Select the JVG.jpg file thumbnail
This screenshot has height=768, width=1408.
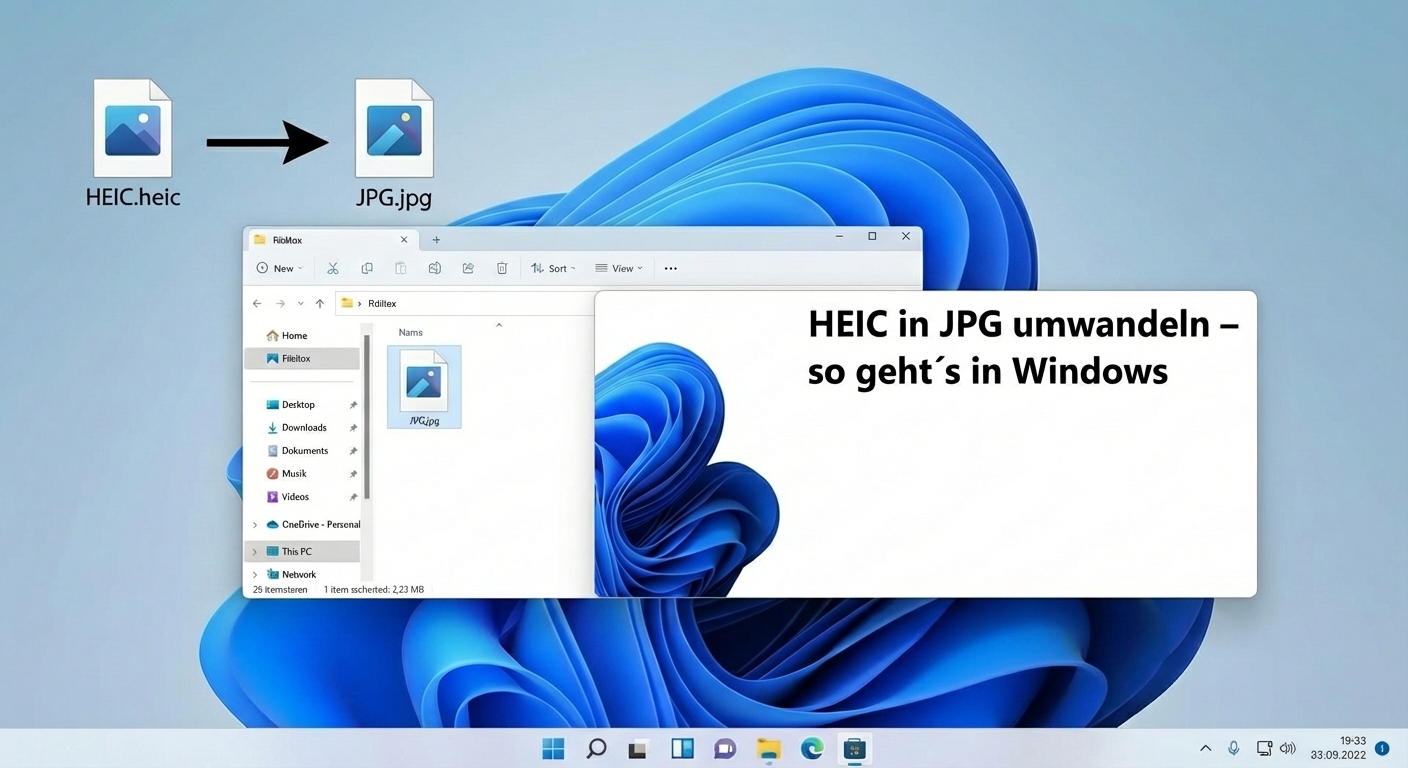(x=424, y=385)
